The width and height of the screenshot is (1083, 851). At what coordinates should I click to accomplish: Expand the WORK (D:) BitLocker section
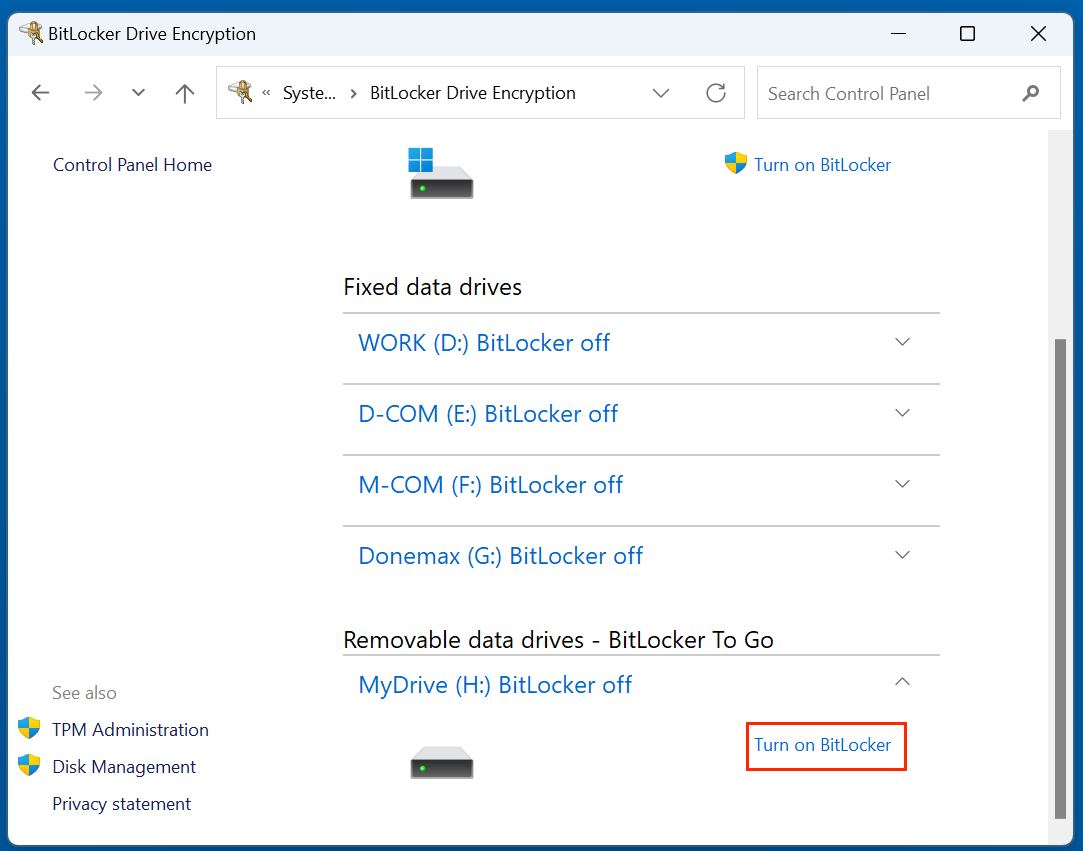[903, 341]
